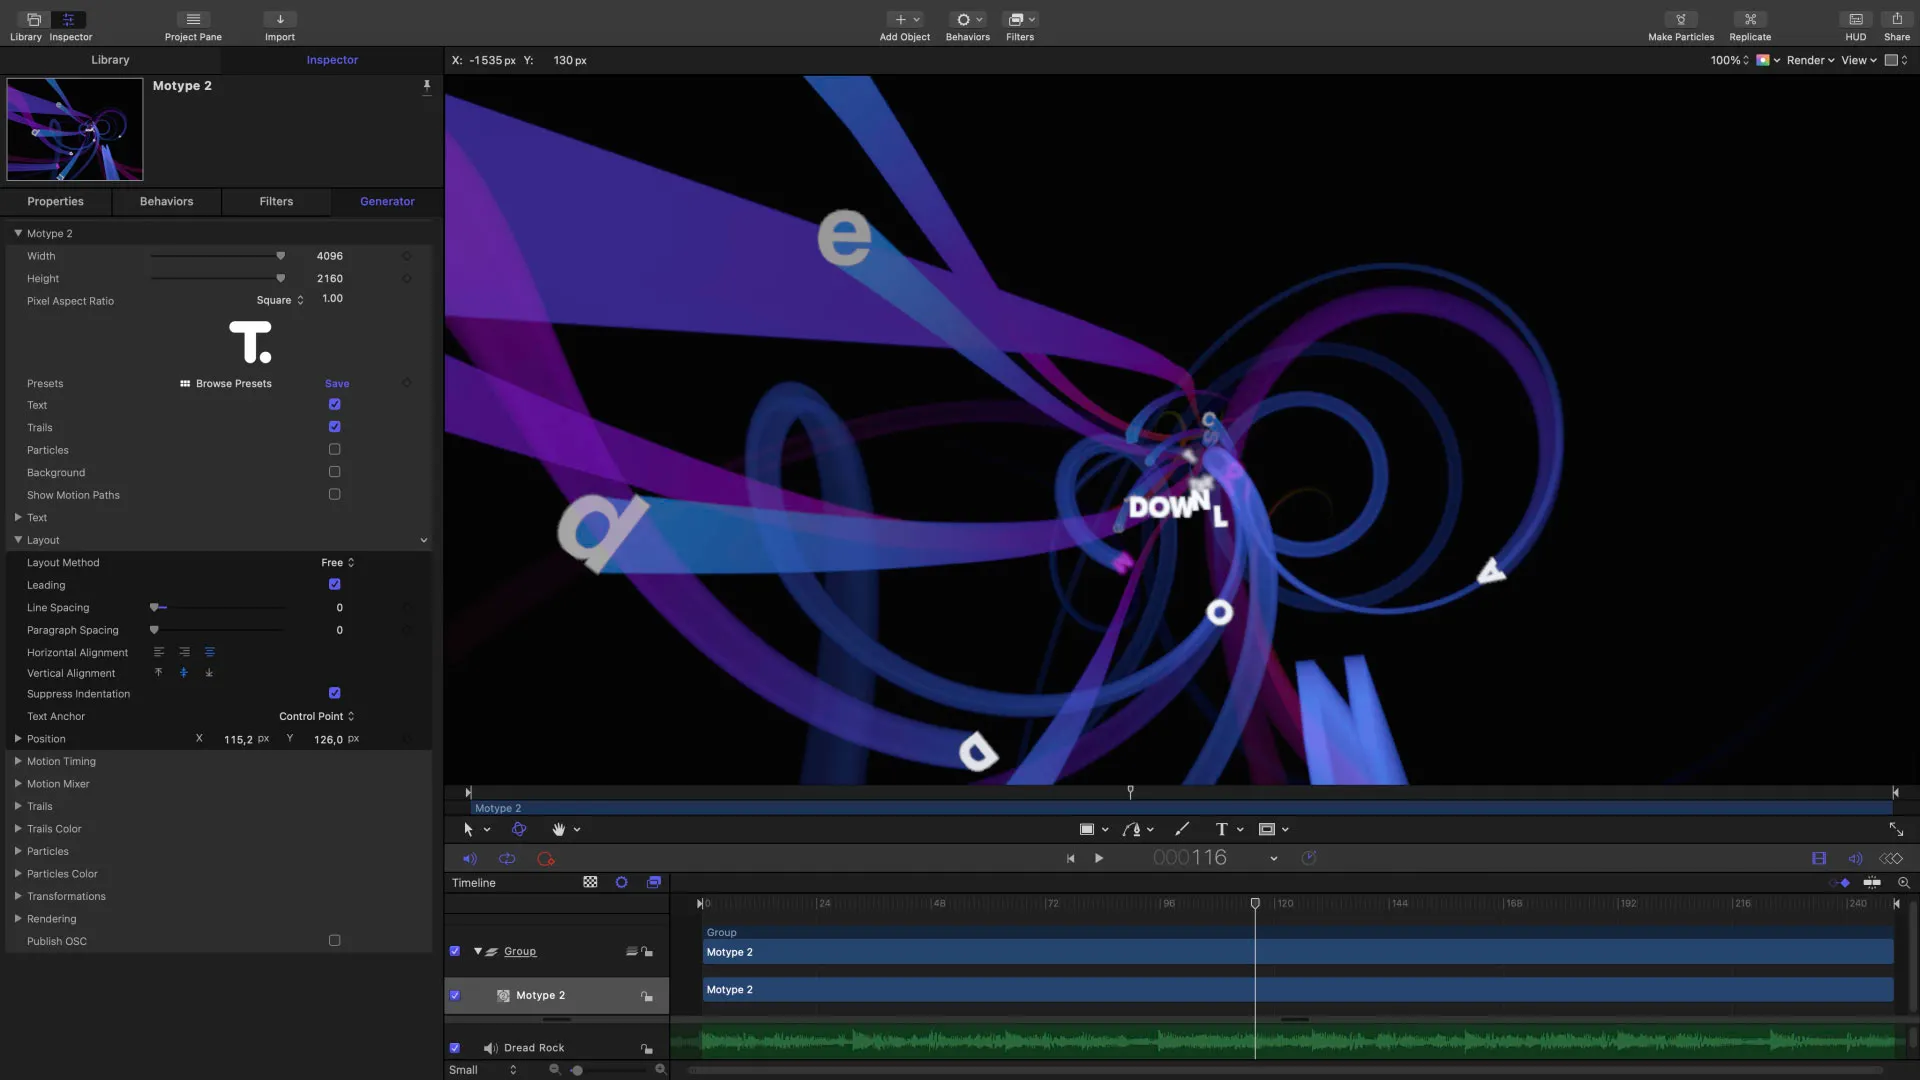Select the Pan hand tool

coord(558,829)
